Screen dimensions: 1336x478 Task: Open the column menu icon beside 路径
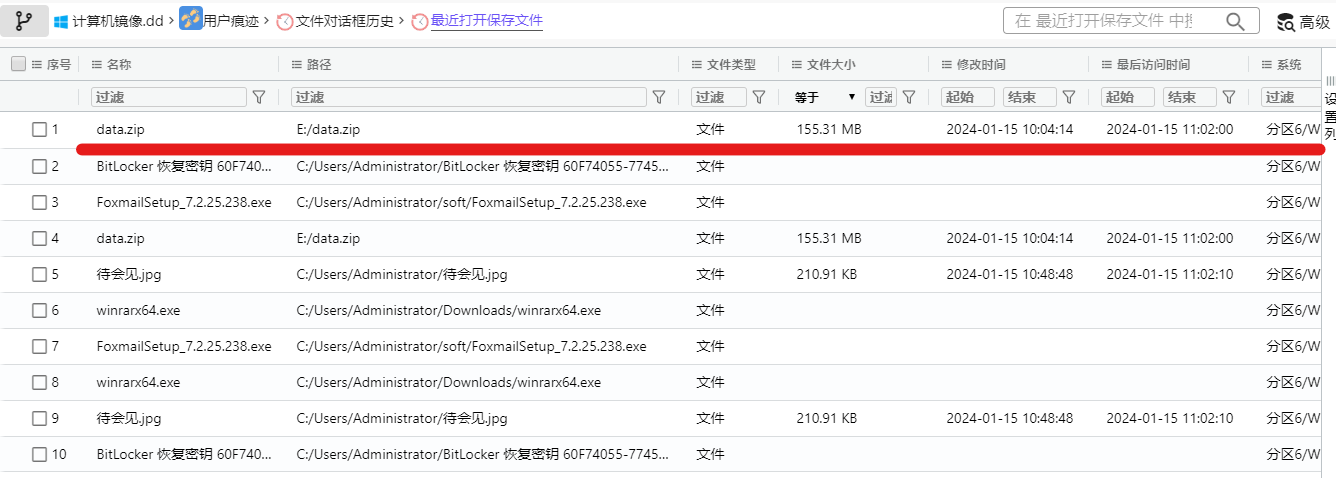[297, 65]
